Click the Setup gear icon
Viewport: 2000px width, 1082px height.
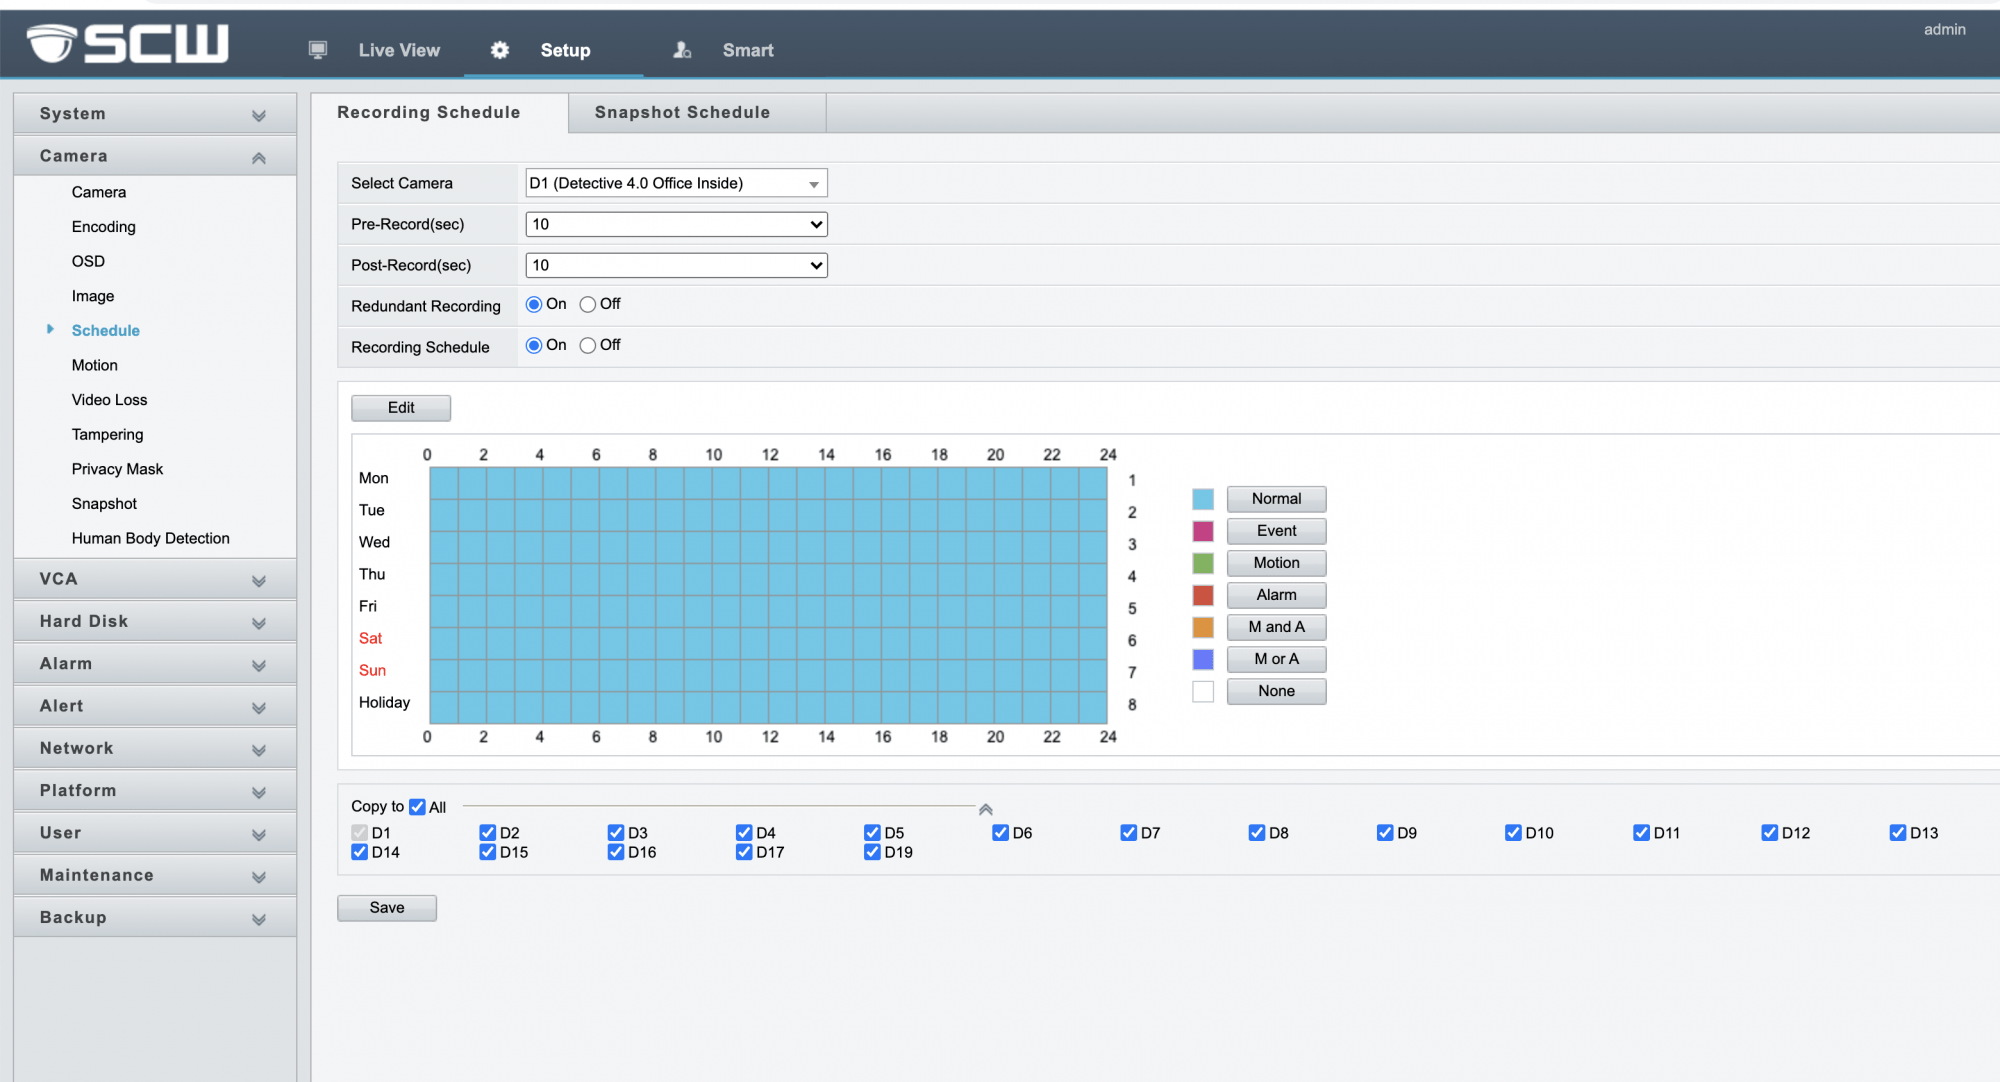pos(499,49)
